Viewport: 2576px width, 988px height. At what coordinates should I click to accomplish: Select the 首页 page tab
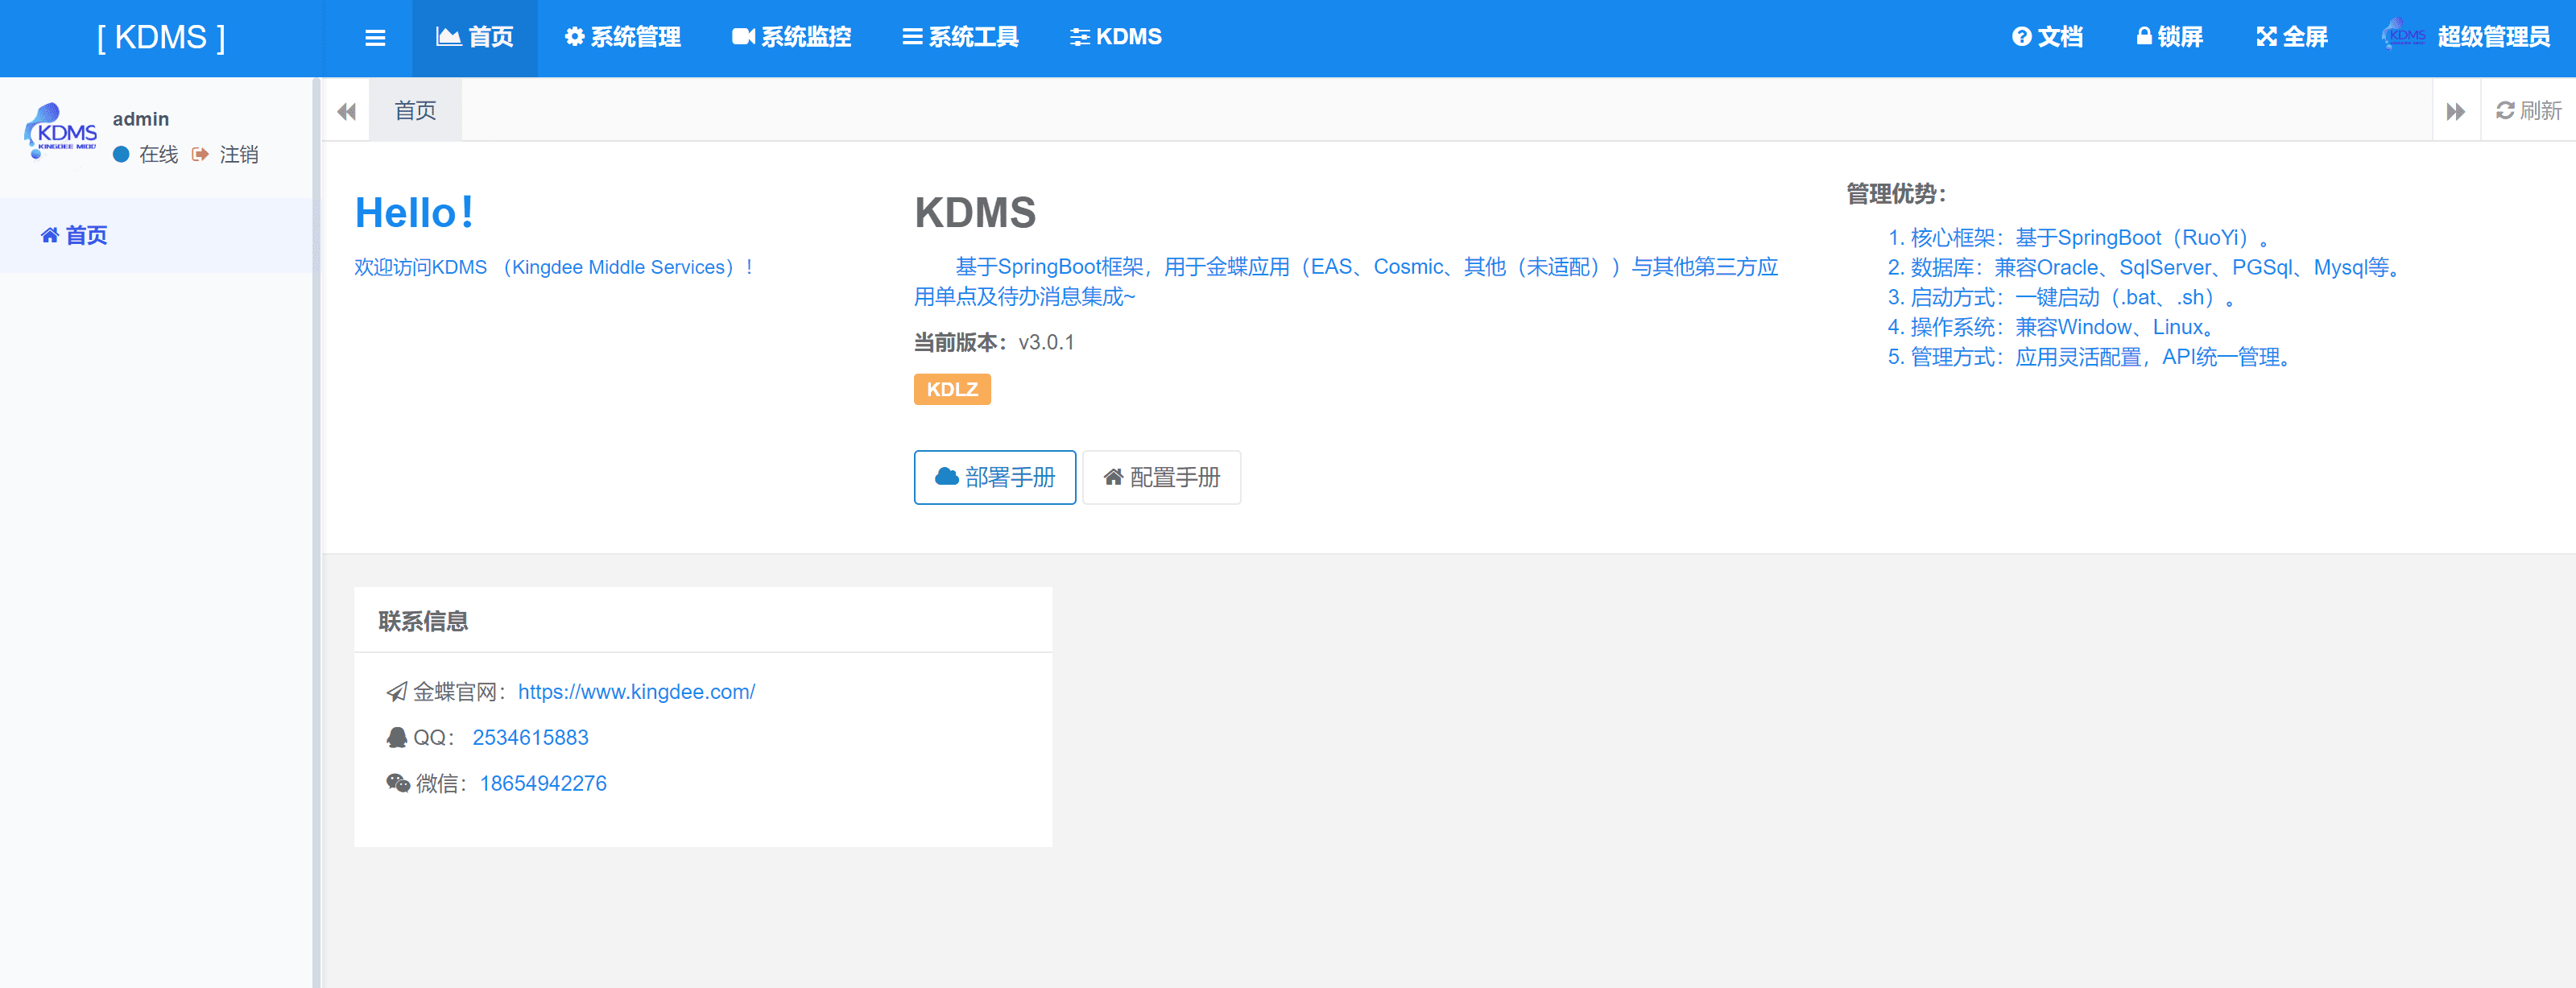tap(415, 111)
